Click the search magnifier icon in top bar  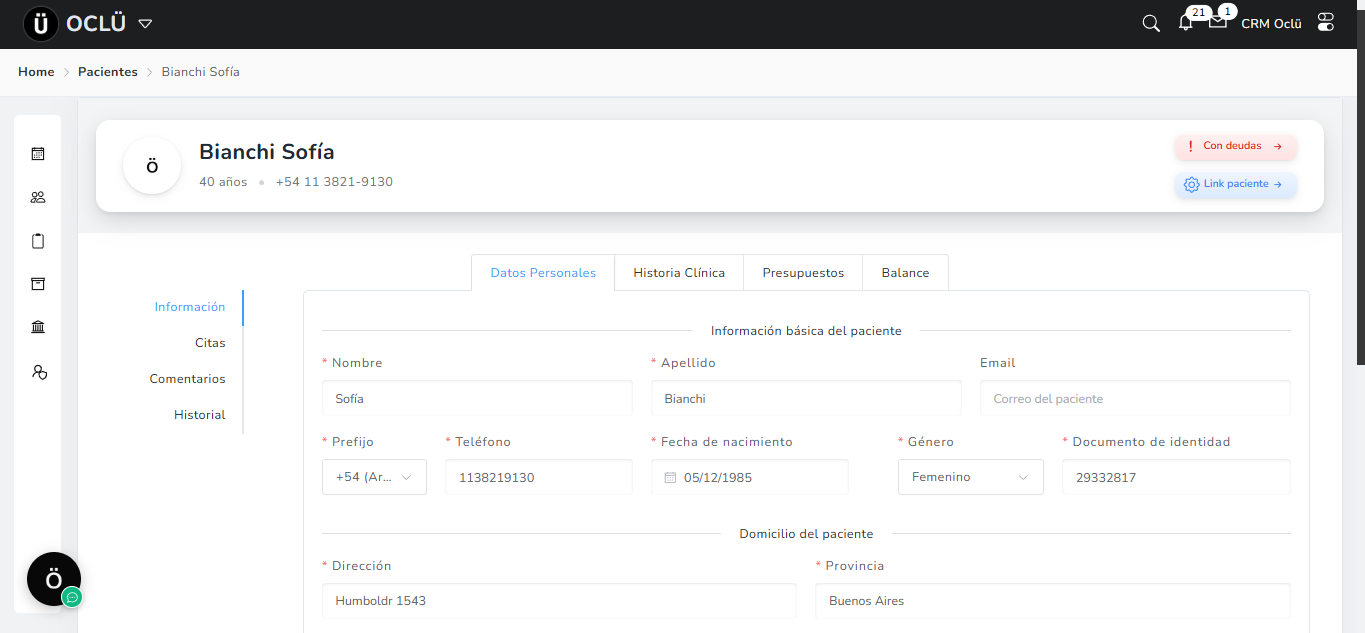tap(1151, 23)
